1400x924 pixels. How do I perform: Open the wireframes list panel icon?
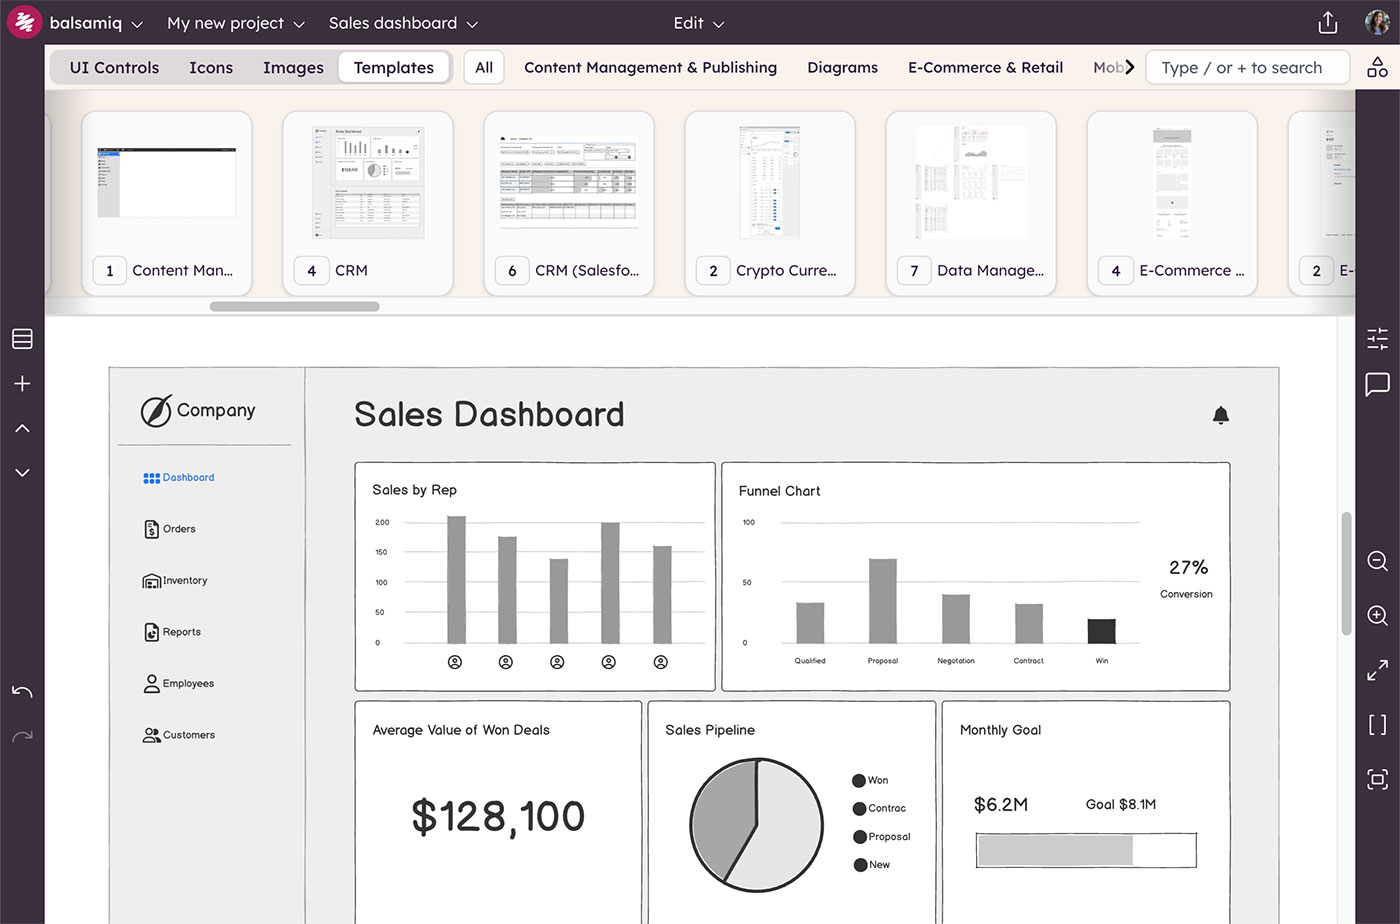pyautogui.click(x=22, y=339)
